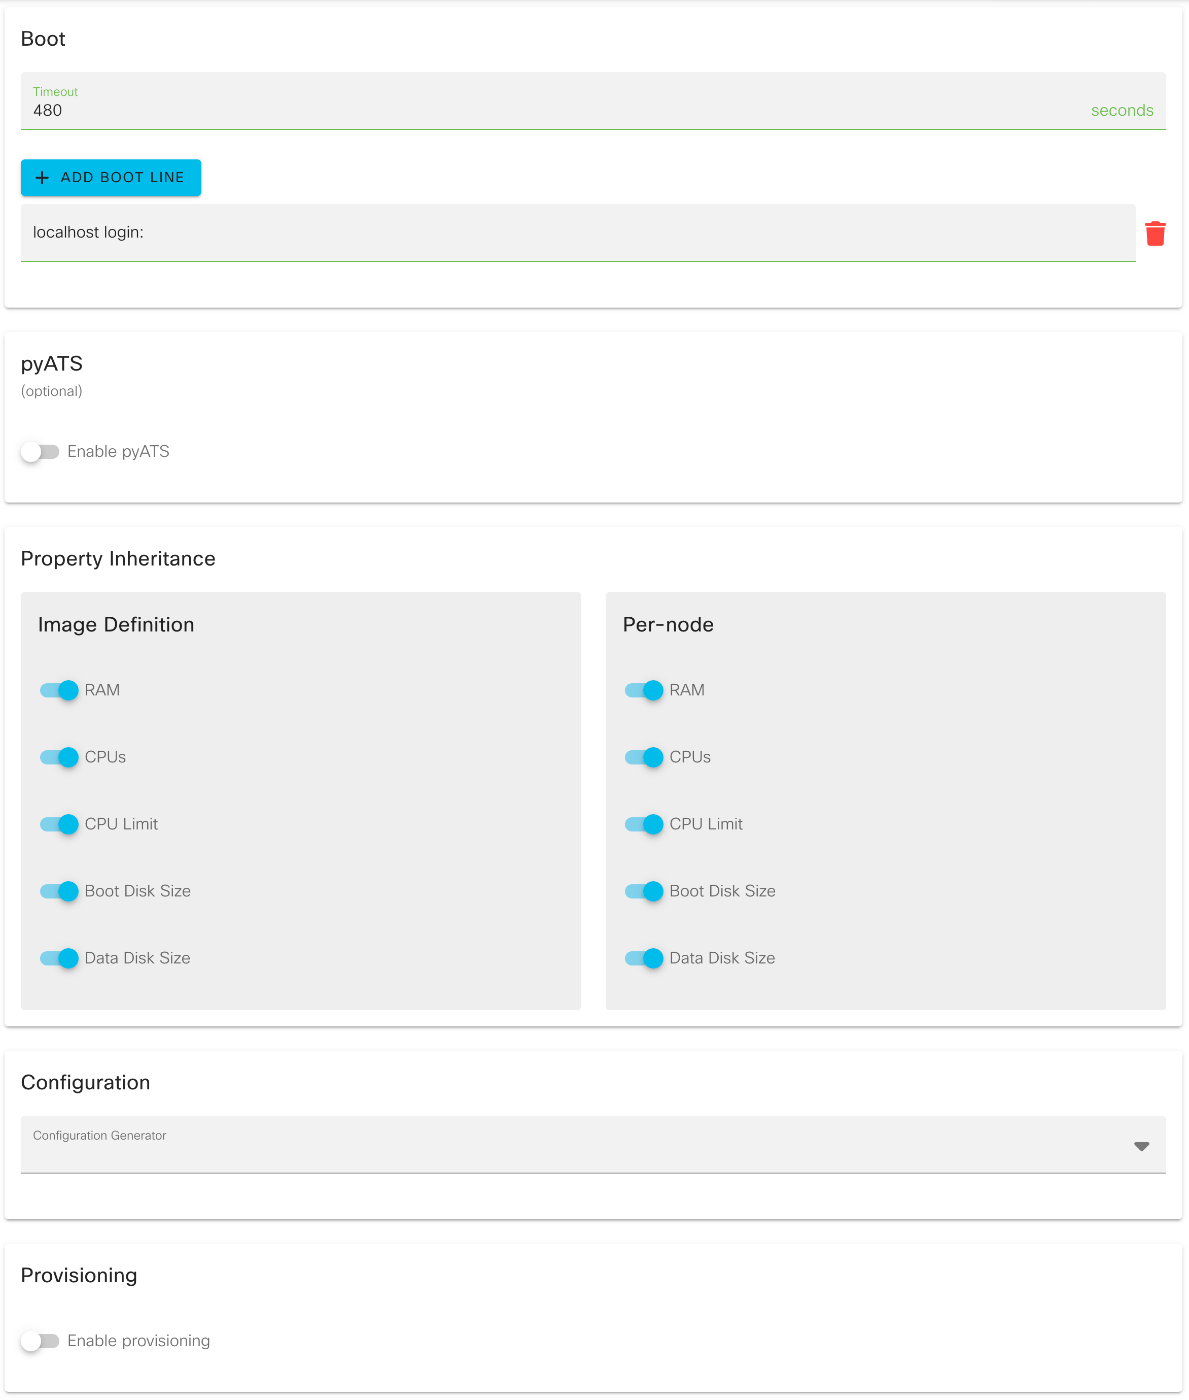Click the 'seconds' suffix in the Timeout field
Image resolution: width=1189 pixels, height=1400 pixels.
click(x=1122, y=111)
